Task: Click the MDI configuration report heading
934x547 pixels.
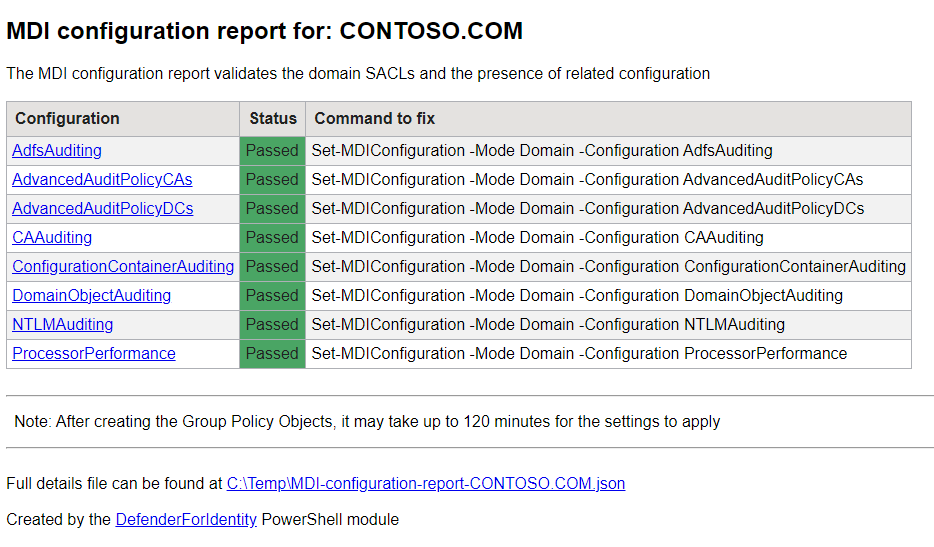Action: (264, 31)
